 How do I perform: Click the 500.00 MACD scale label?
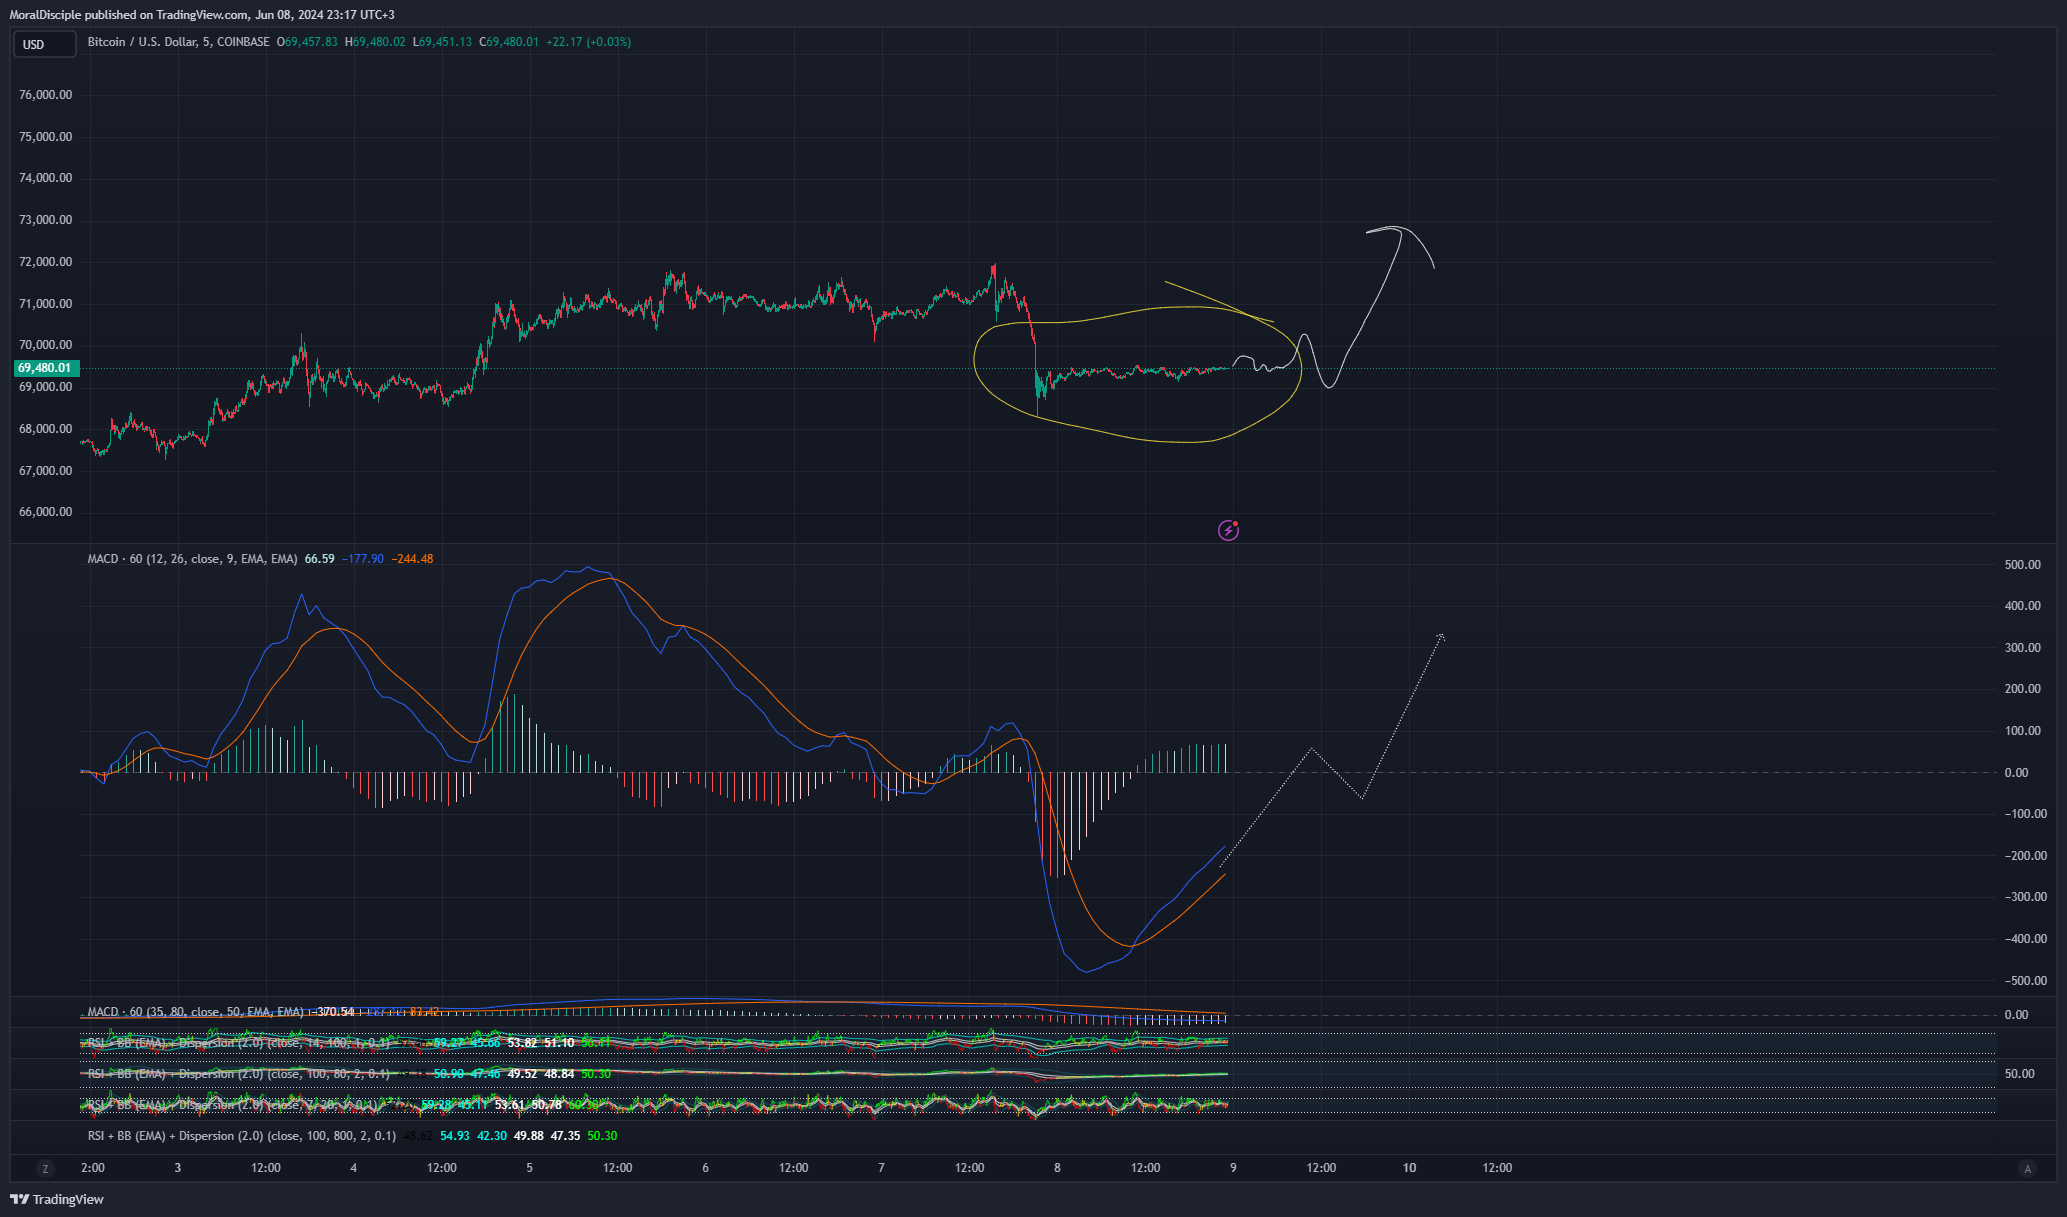point(2022,565)
